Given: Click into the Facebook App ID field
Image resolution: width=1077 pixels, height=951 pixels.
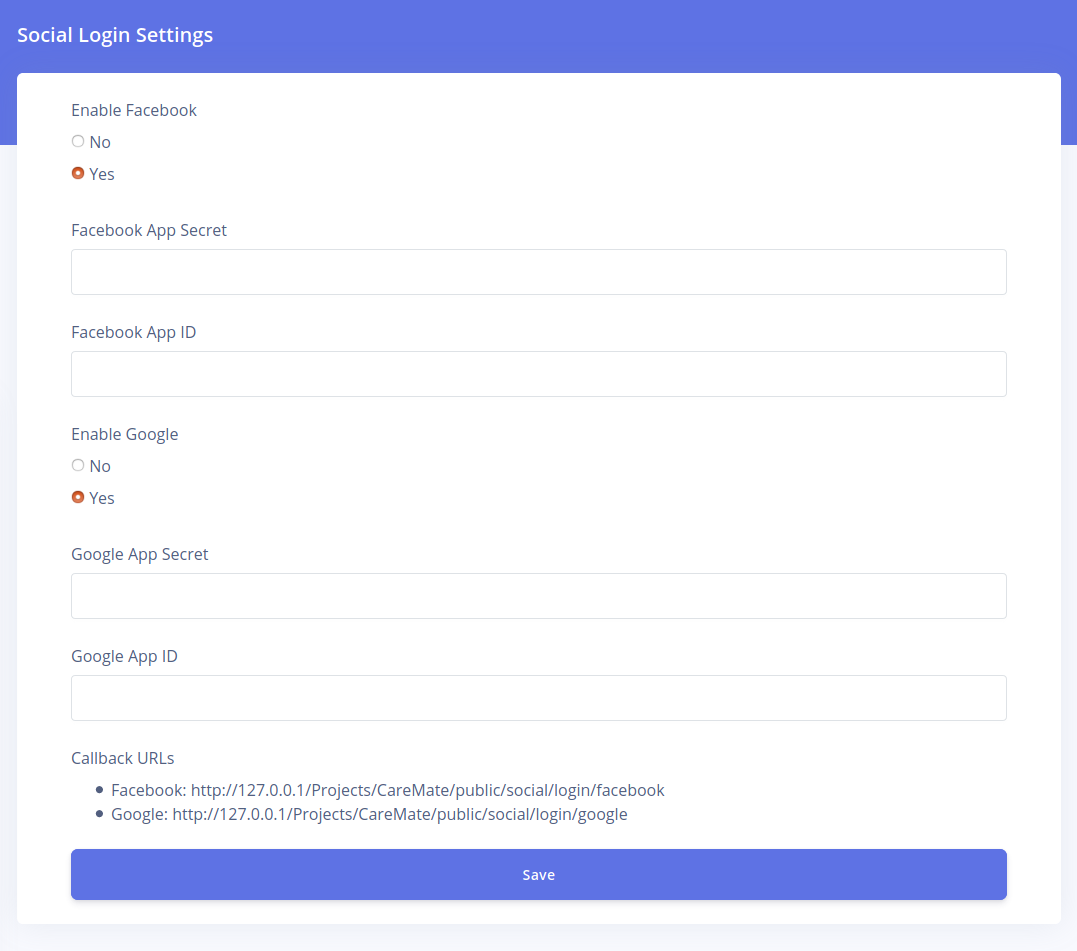Looking at the screenshot, I should [x=538, y=374].
